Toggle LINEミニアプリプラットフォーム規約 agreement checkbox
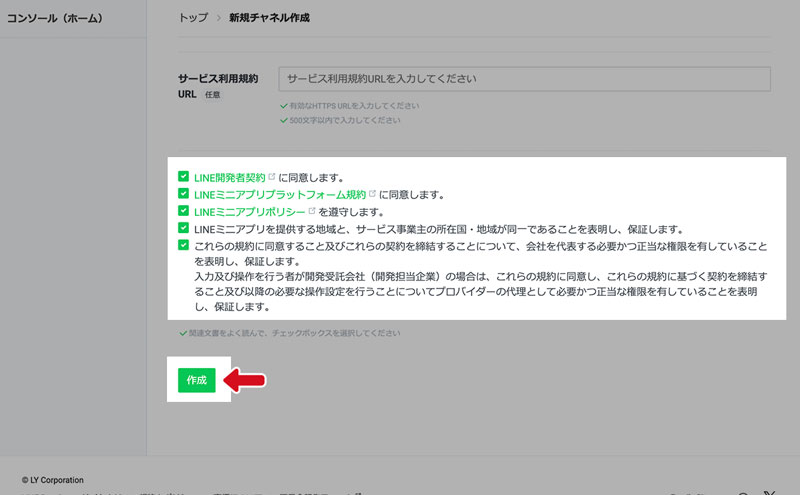The height and width of the screenshot is (495, 800). (183, 194)
